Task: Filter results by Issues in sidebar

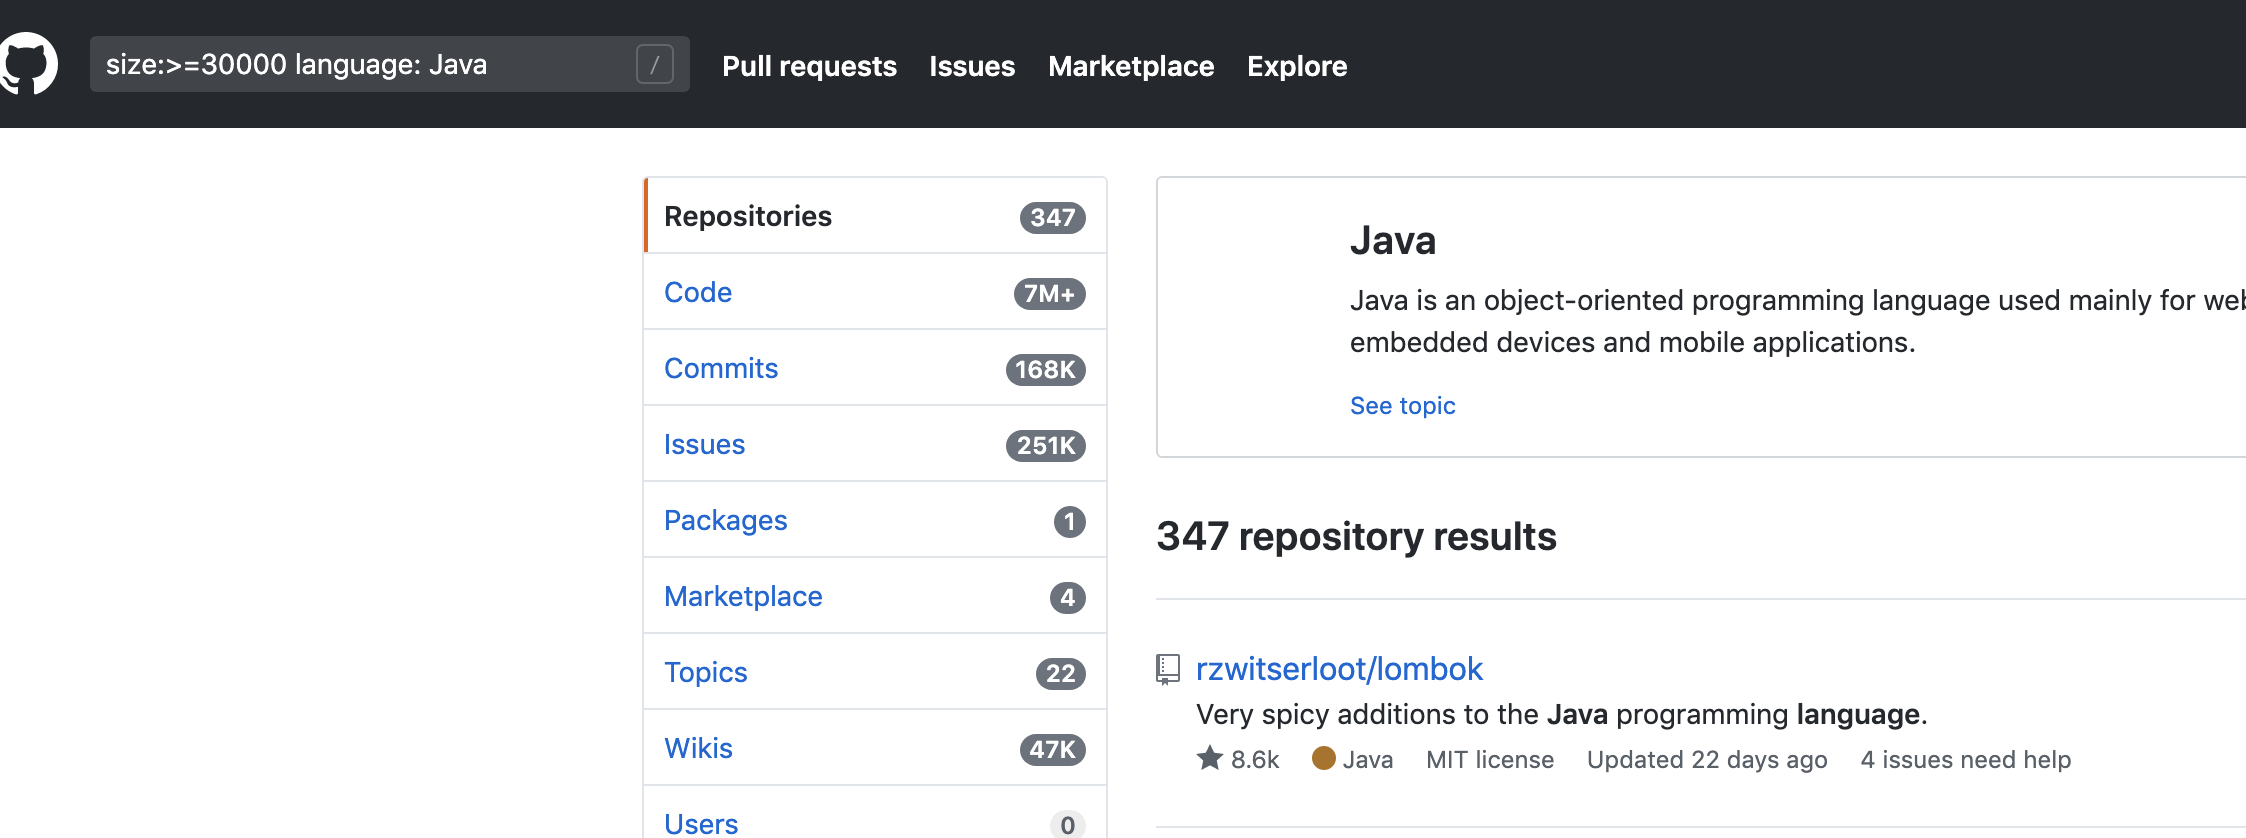Action: tap(704, 444)
